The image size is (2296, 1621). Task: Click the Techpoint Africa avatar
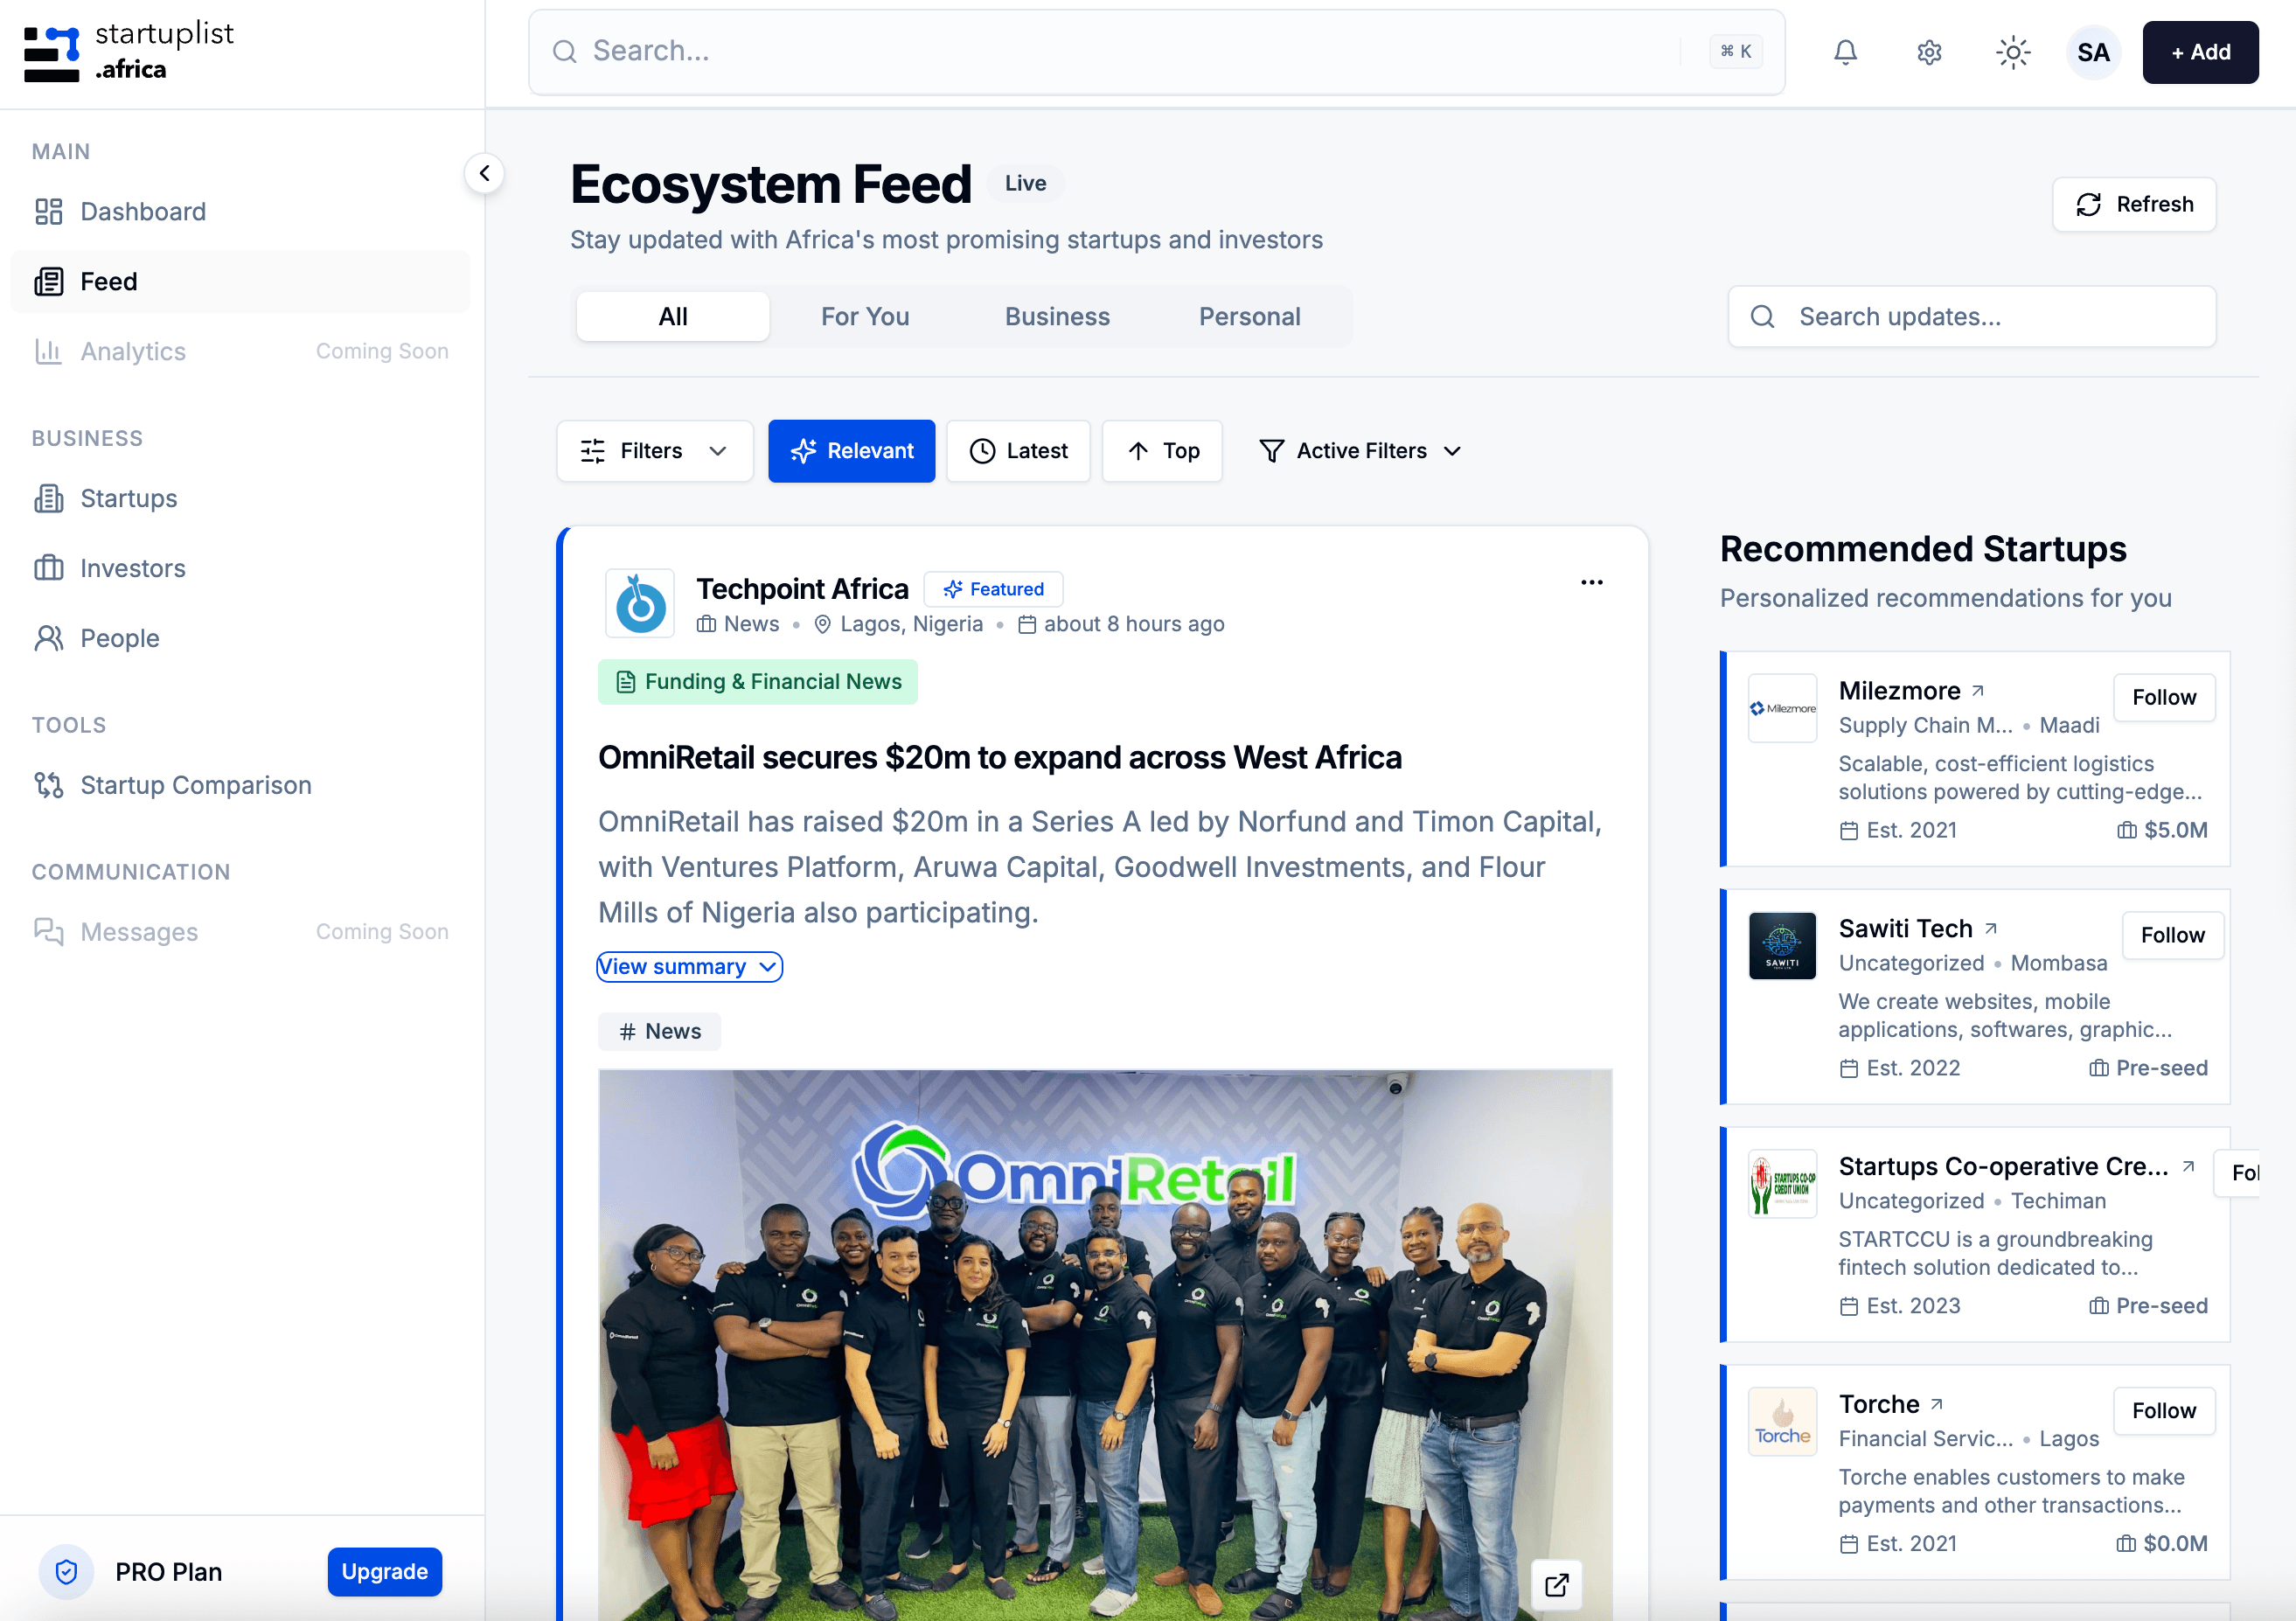pyautogui.click(x=640, y=604)
